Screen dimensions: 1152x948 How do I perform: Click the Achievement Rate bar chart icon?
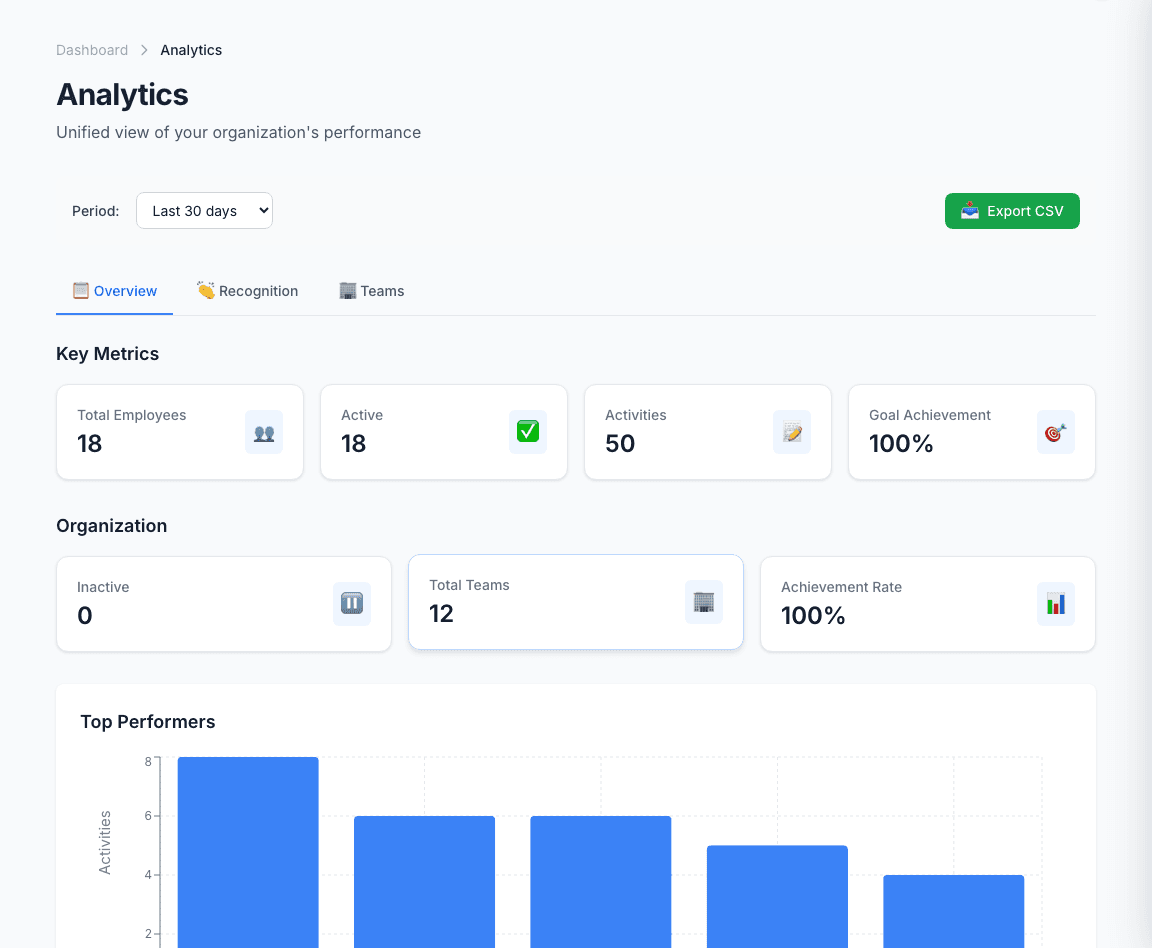tap(1056, 604)
